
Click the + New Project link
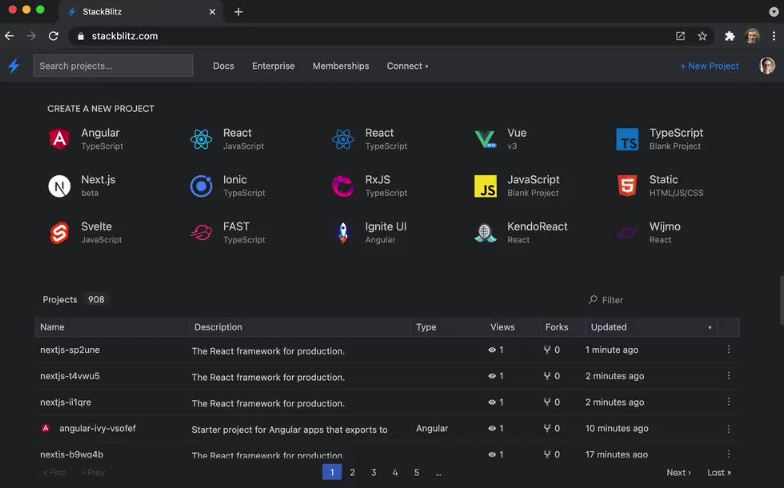click(710, 66)
